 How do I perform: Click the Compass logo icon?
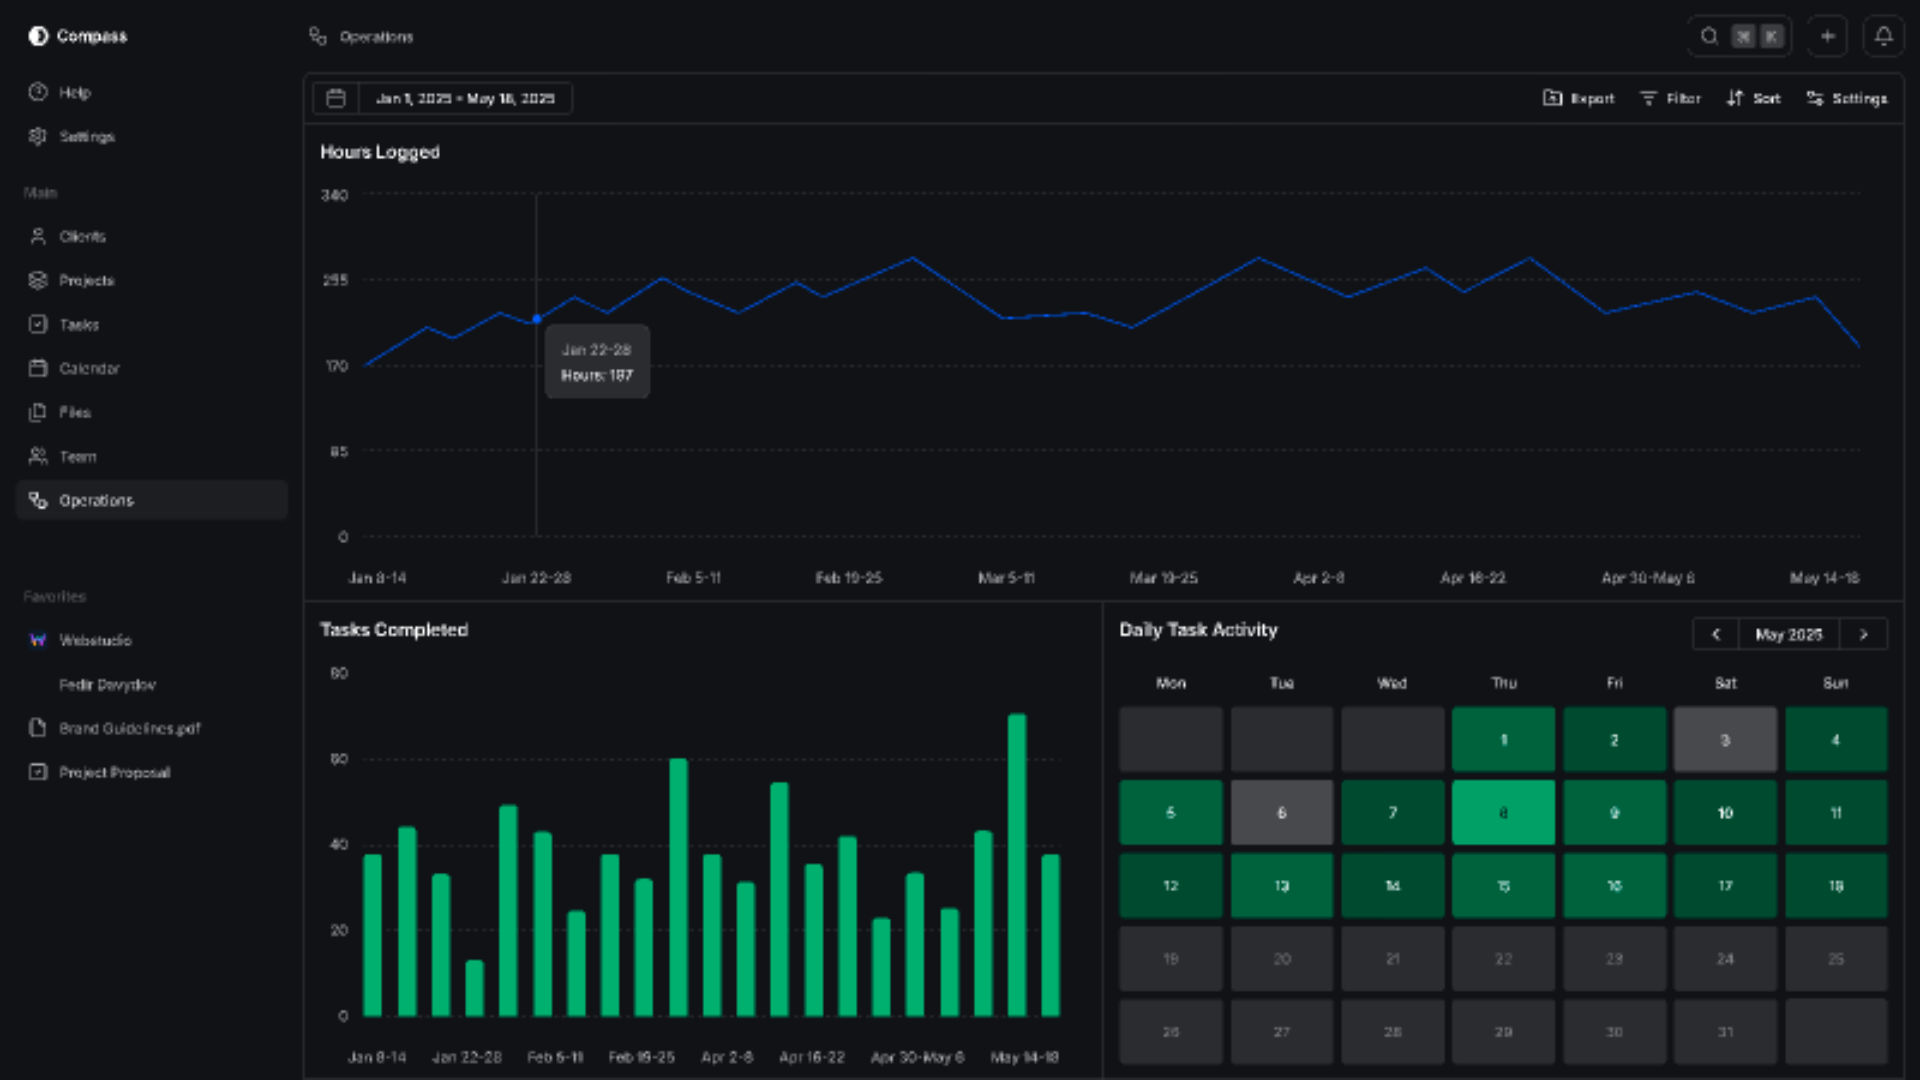point(38,36)
